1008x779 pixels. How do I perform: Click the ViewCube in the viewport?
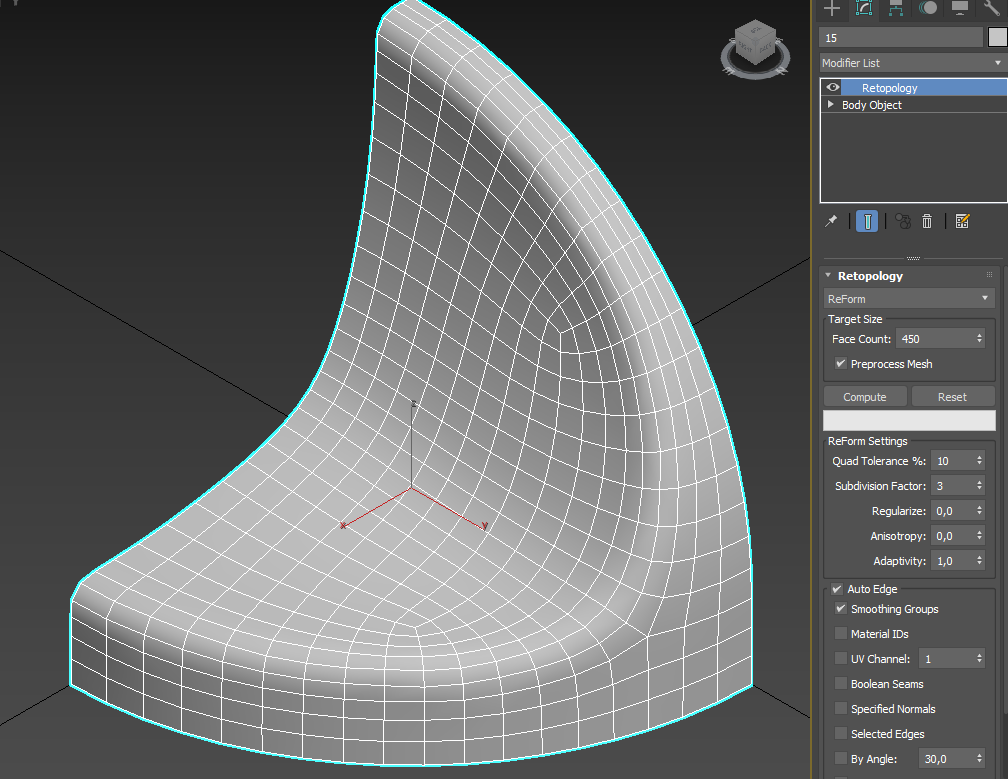[x=755, y=44]
